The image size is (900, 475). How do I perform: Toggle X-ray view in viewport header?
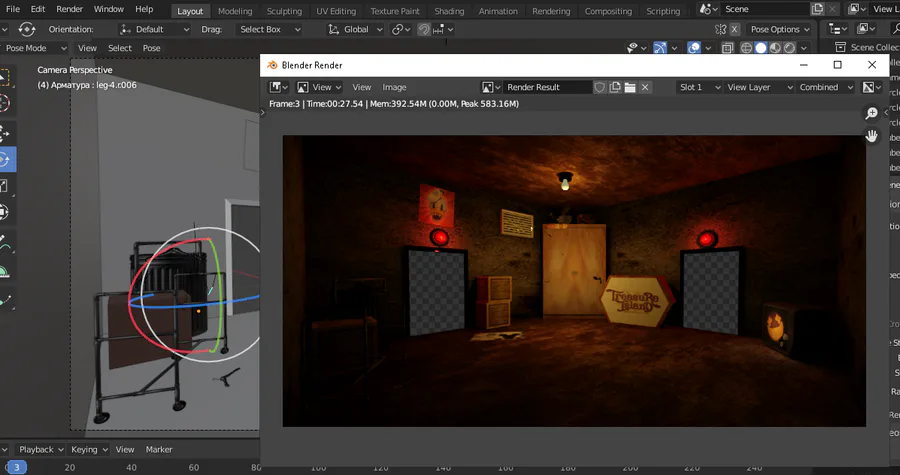(727, 48)
